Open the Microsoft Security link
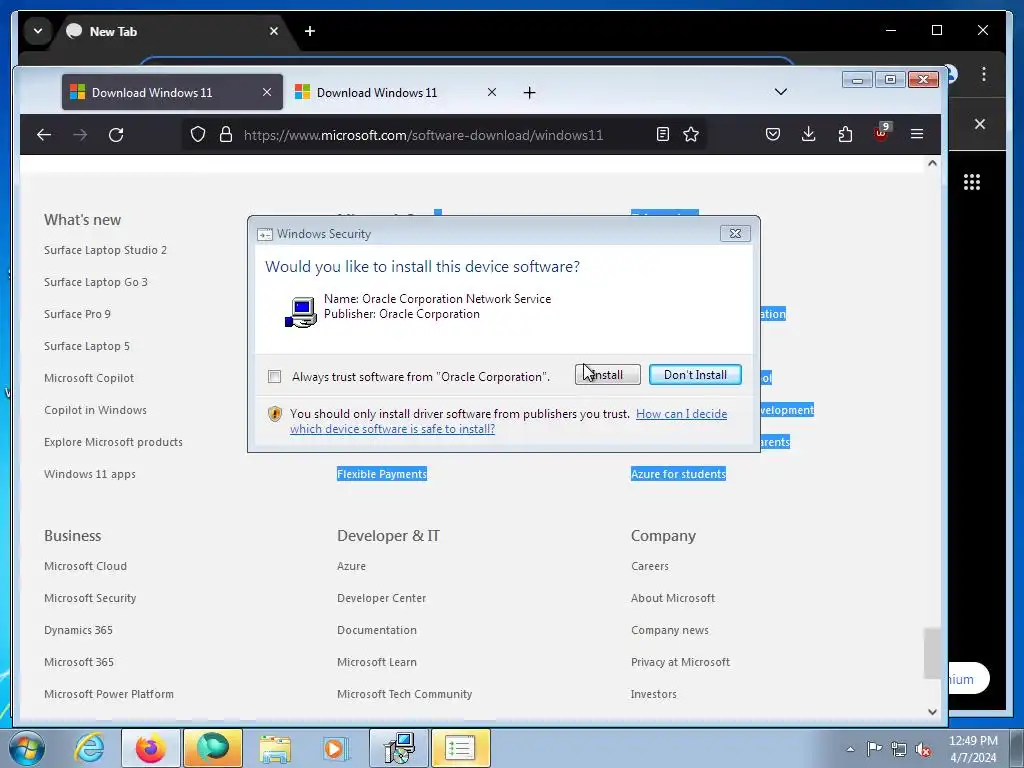This screenshot has width=1024, height=768. [90, 598]
